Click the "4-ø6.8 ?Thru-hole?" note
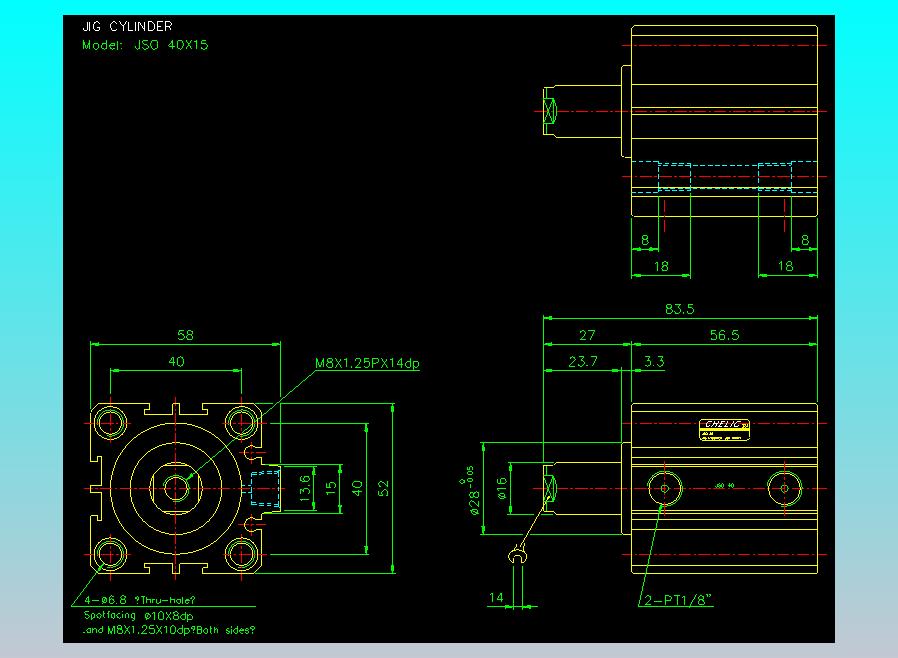898x658 pixels. tap(140, 600)
